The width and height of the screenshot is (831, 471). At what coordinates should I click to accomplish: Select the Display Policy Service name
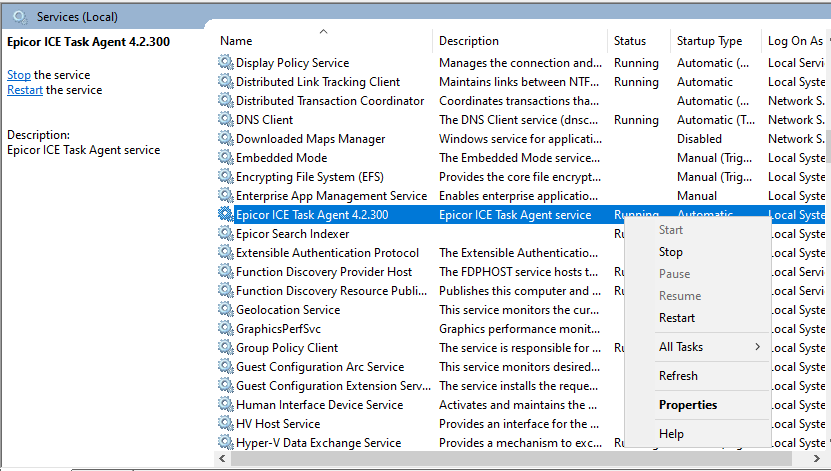coord(293,63)
